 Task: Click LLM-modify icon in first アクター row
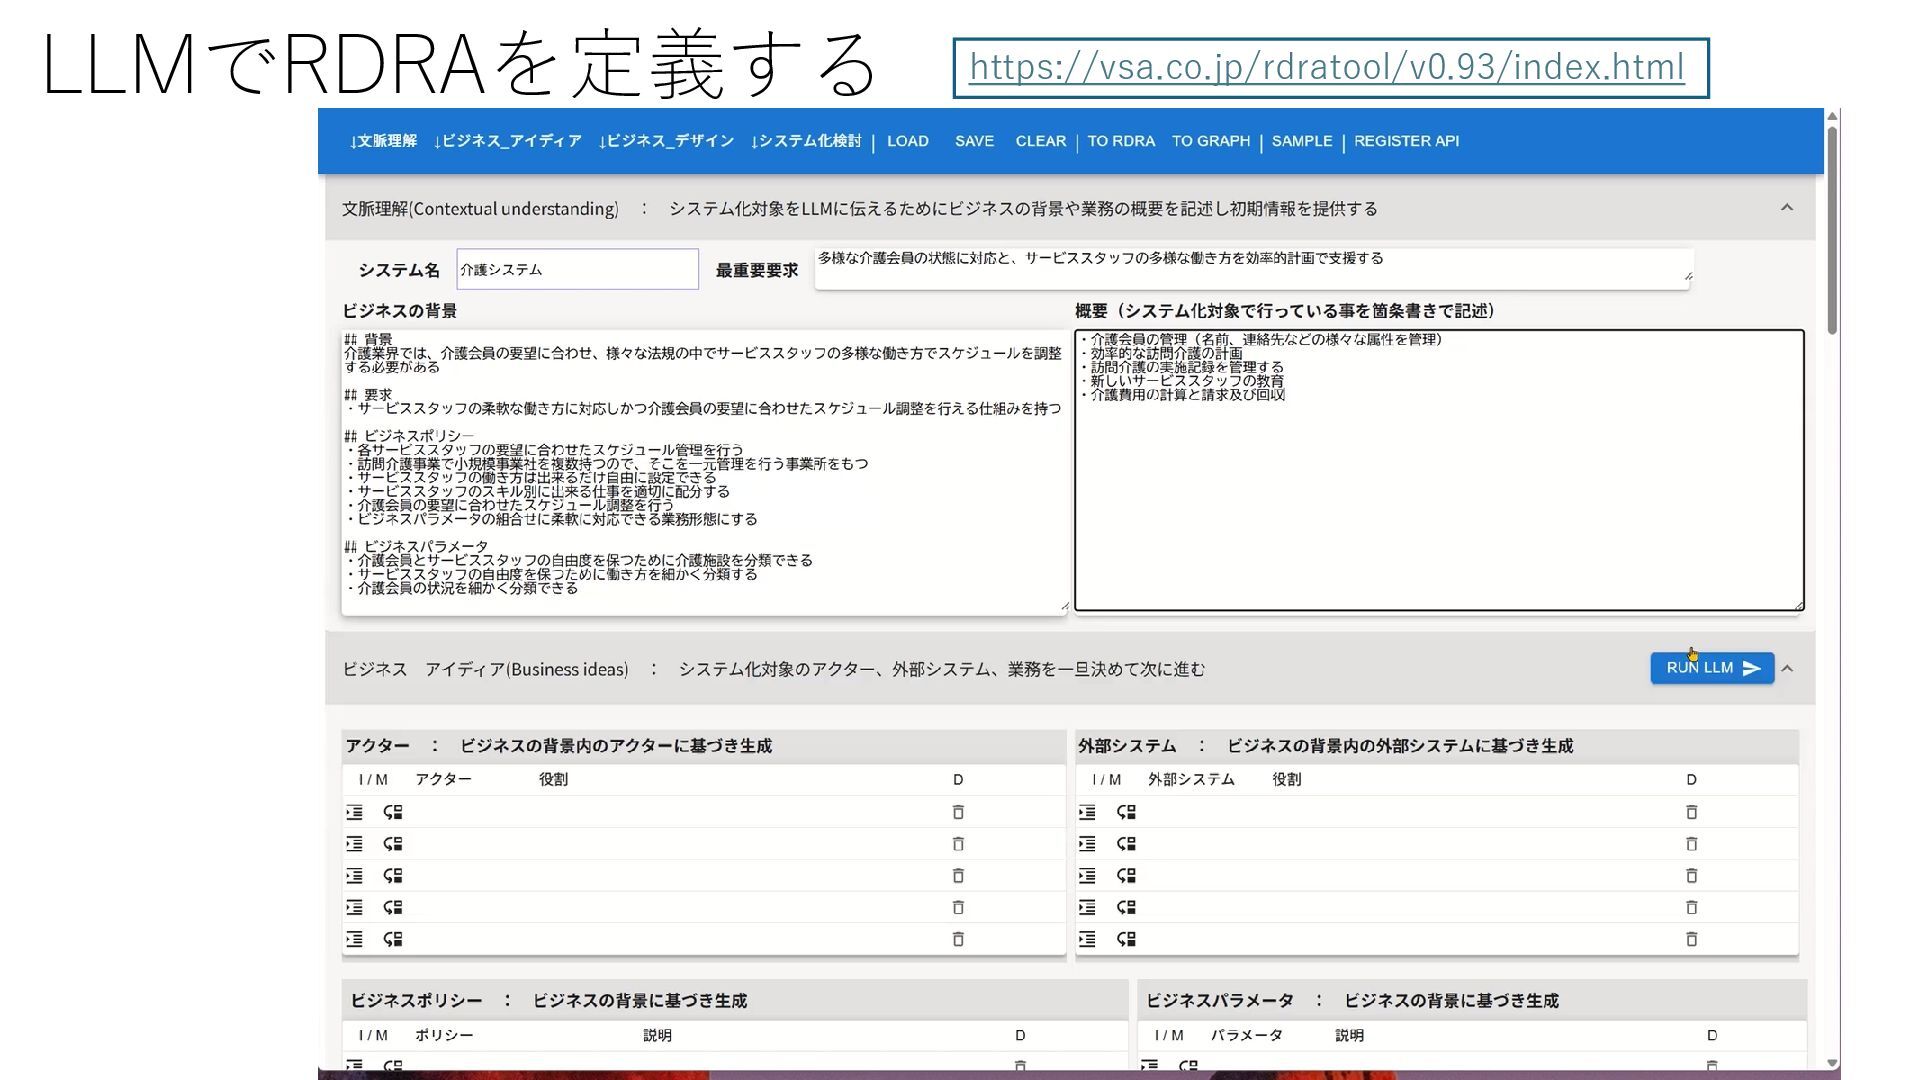tap(393, 812)
